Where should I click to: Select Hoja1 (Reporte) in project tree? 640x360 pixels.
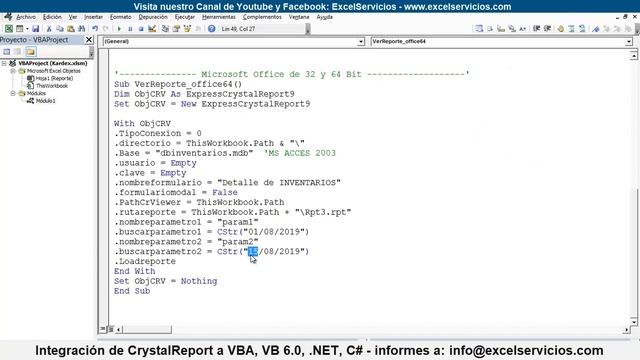(x=54, y=78)
